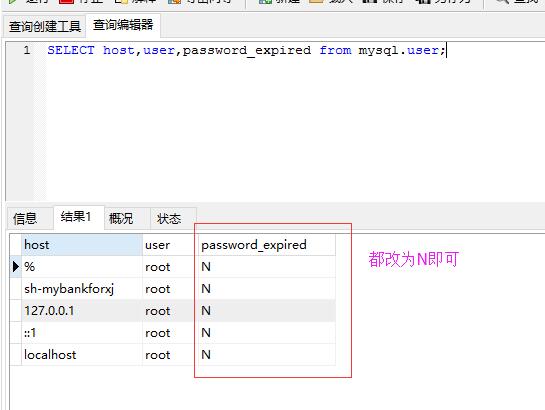Select the 127.0.0.1 host cell
This screenshot has width=545, height=410.
point(82,311)
